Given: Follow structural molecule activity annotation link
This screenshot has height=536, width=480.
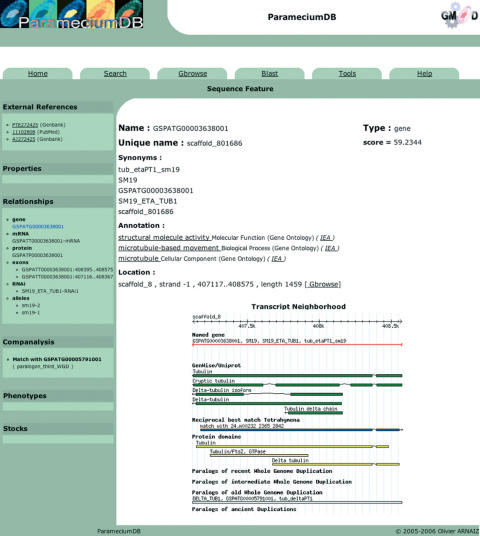Looking at the screenshot, I should (x=164, y=237).
